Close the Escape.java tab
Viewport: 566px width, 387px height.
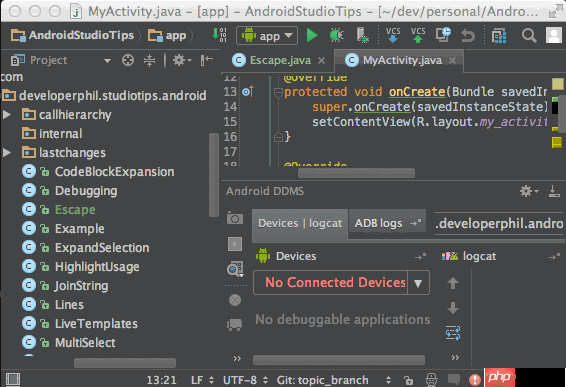[x=321, y=61]
